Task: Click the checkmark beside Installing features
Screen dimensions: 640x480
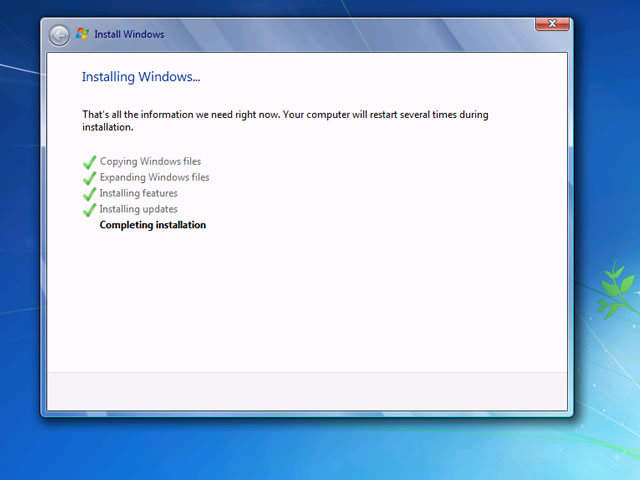Action: tap(89, 194)
